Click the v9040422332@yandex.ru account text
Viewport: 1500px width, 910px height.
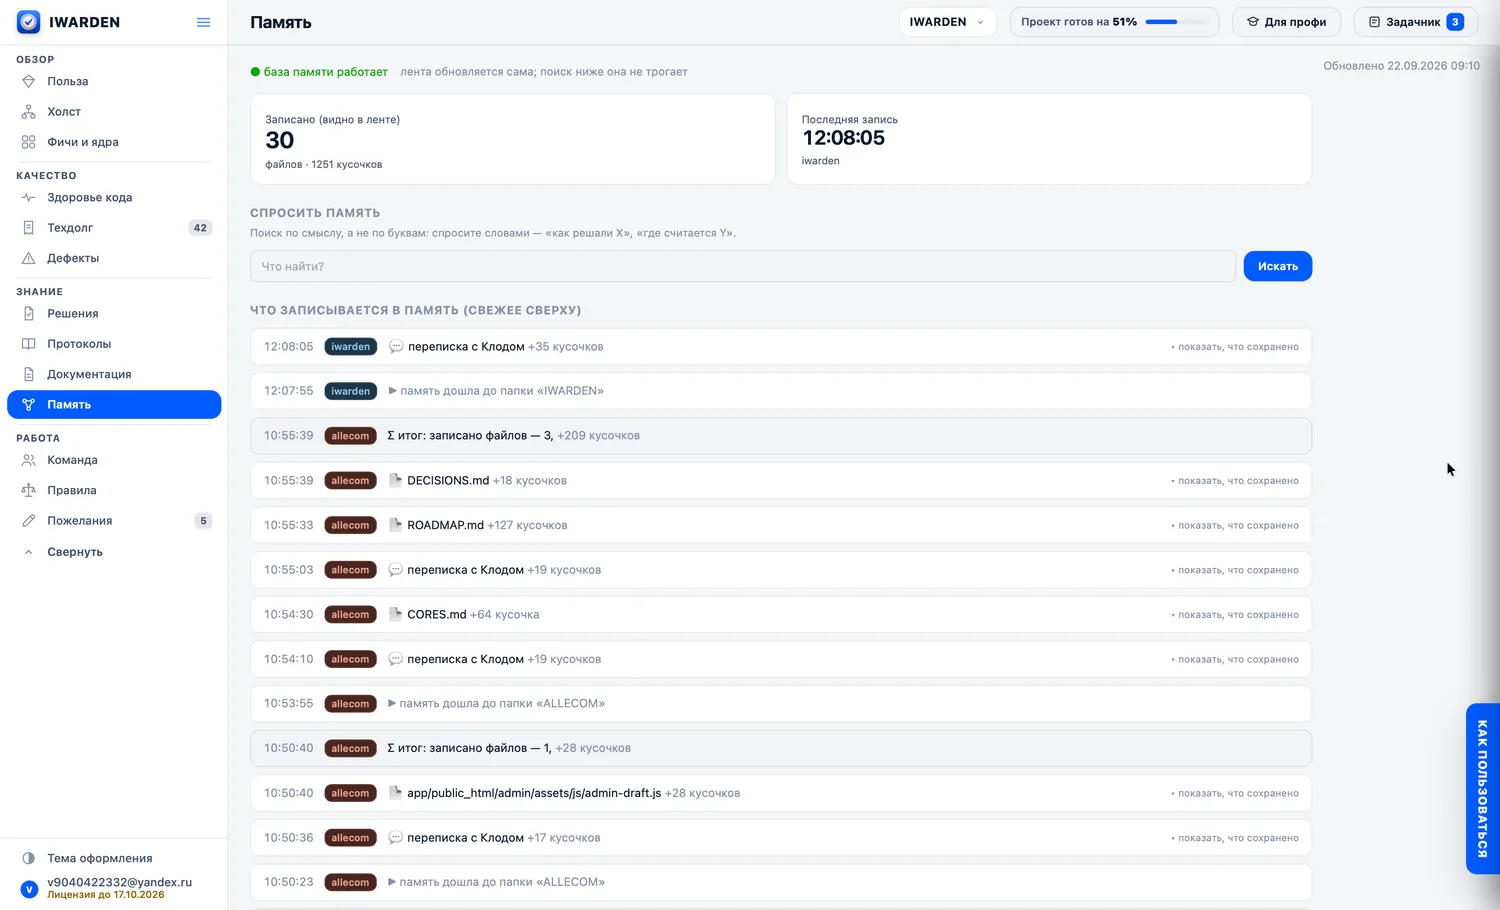tap(119, 882)
